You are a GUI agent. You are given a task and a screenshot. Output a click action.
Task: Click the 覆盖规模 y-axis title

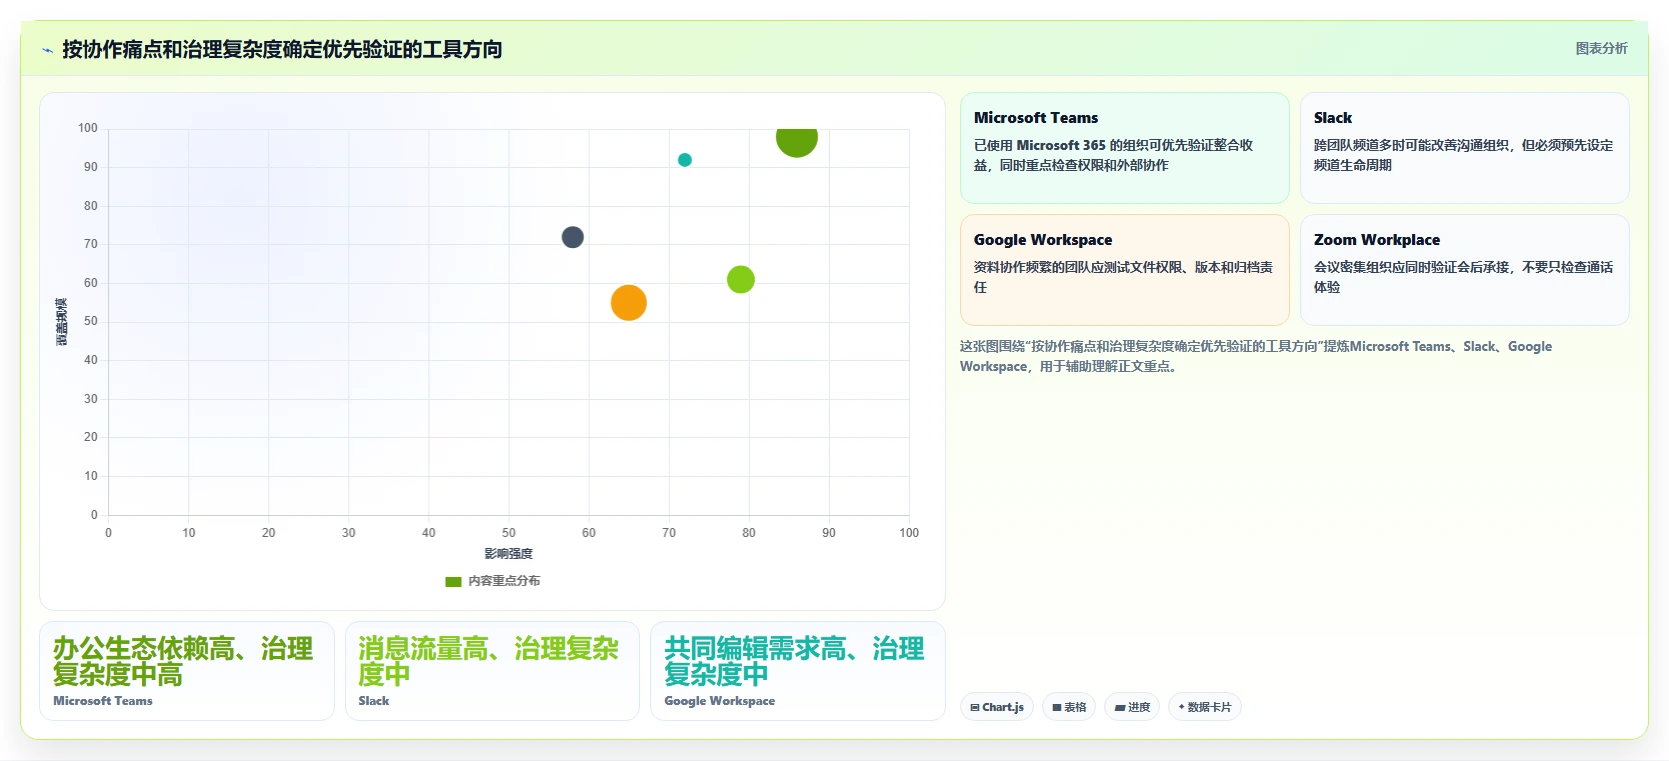(x=61, y=322)
